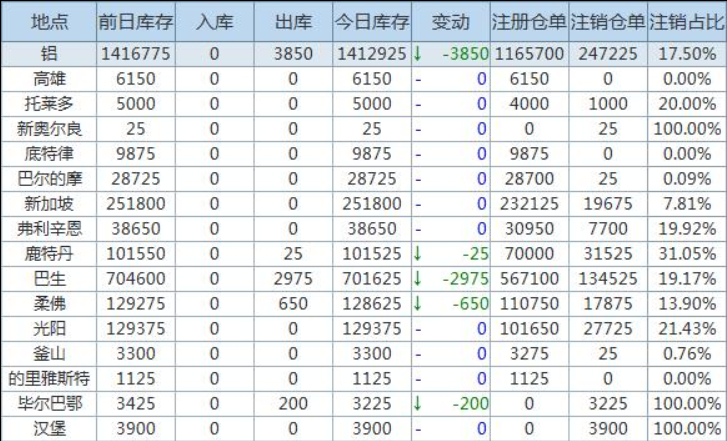Click the green down arrow in the 鹿特丹 row
This screenshot has height=441, width=727.
[417, 253]
